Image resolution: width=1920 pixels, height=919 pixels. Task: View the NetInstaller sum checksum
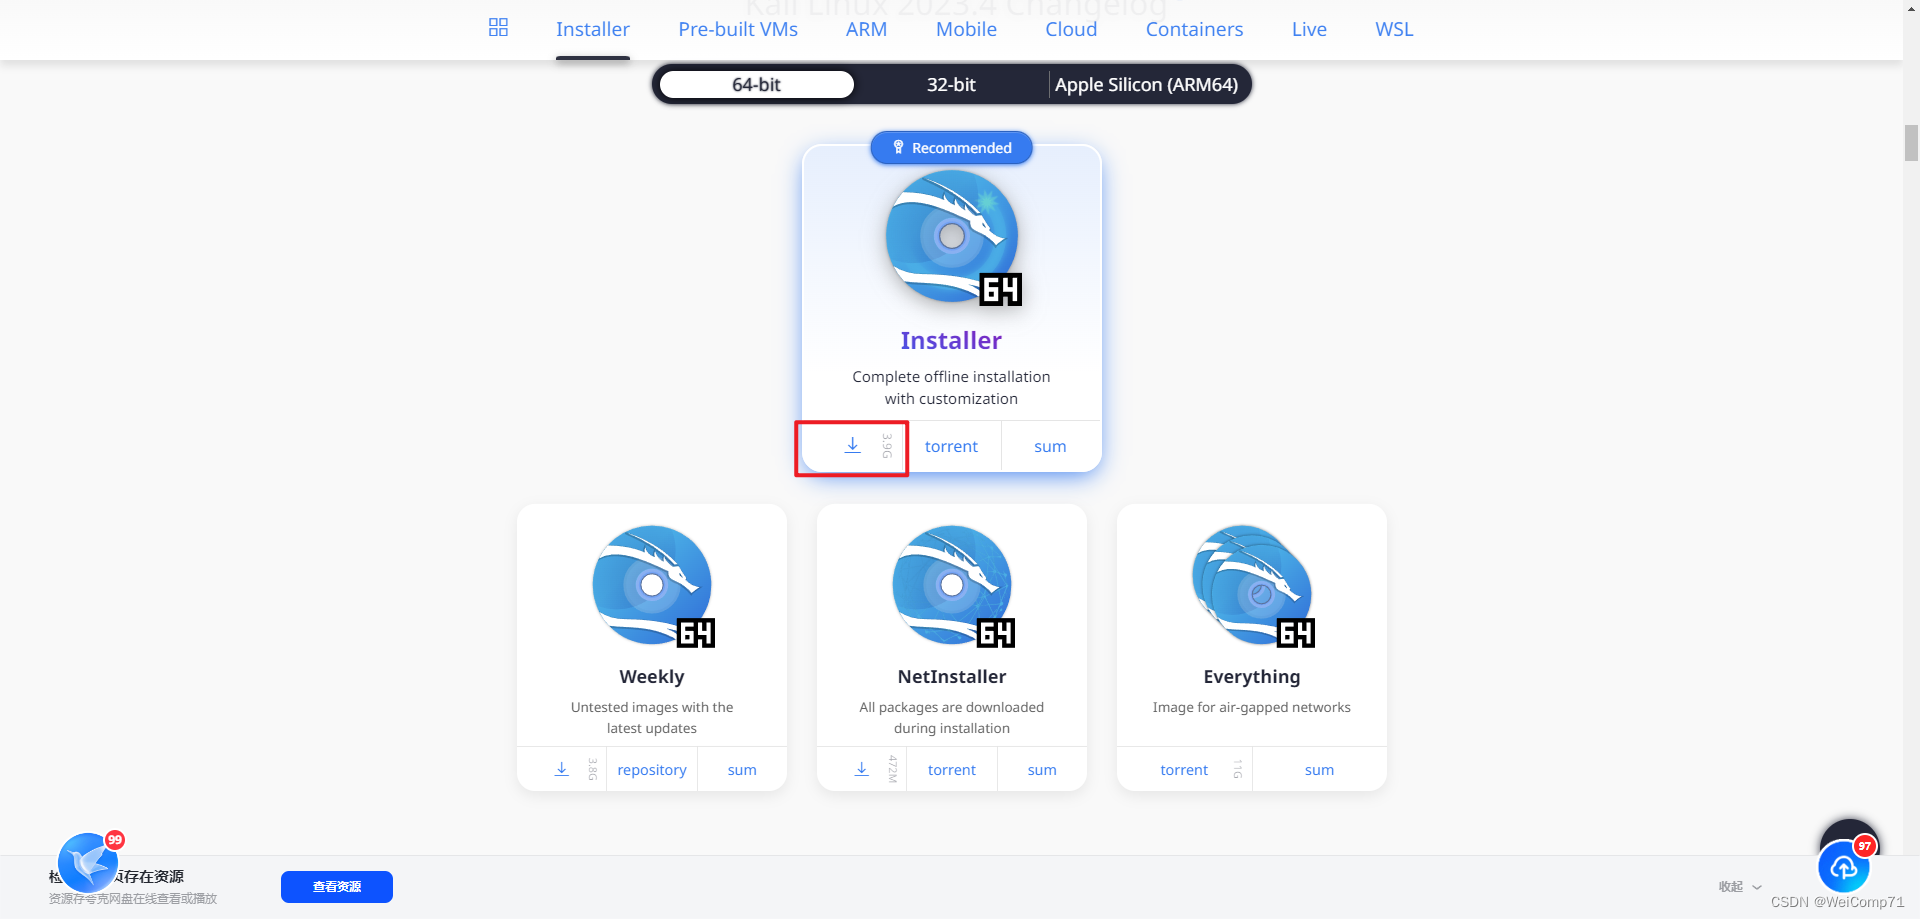tap(1042, 770)
